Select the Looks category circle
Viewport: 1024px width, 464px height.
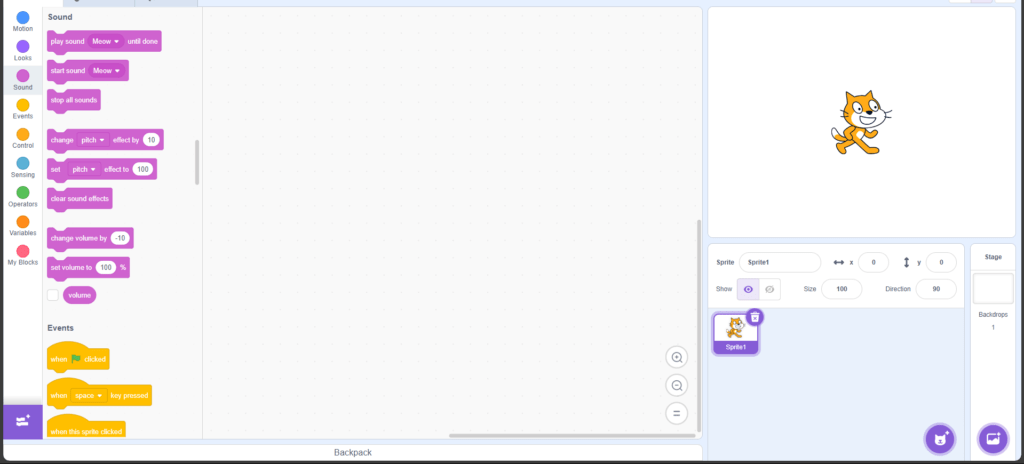click(x=23, y=46)
